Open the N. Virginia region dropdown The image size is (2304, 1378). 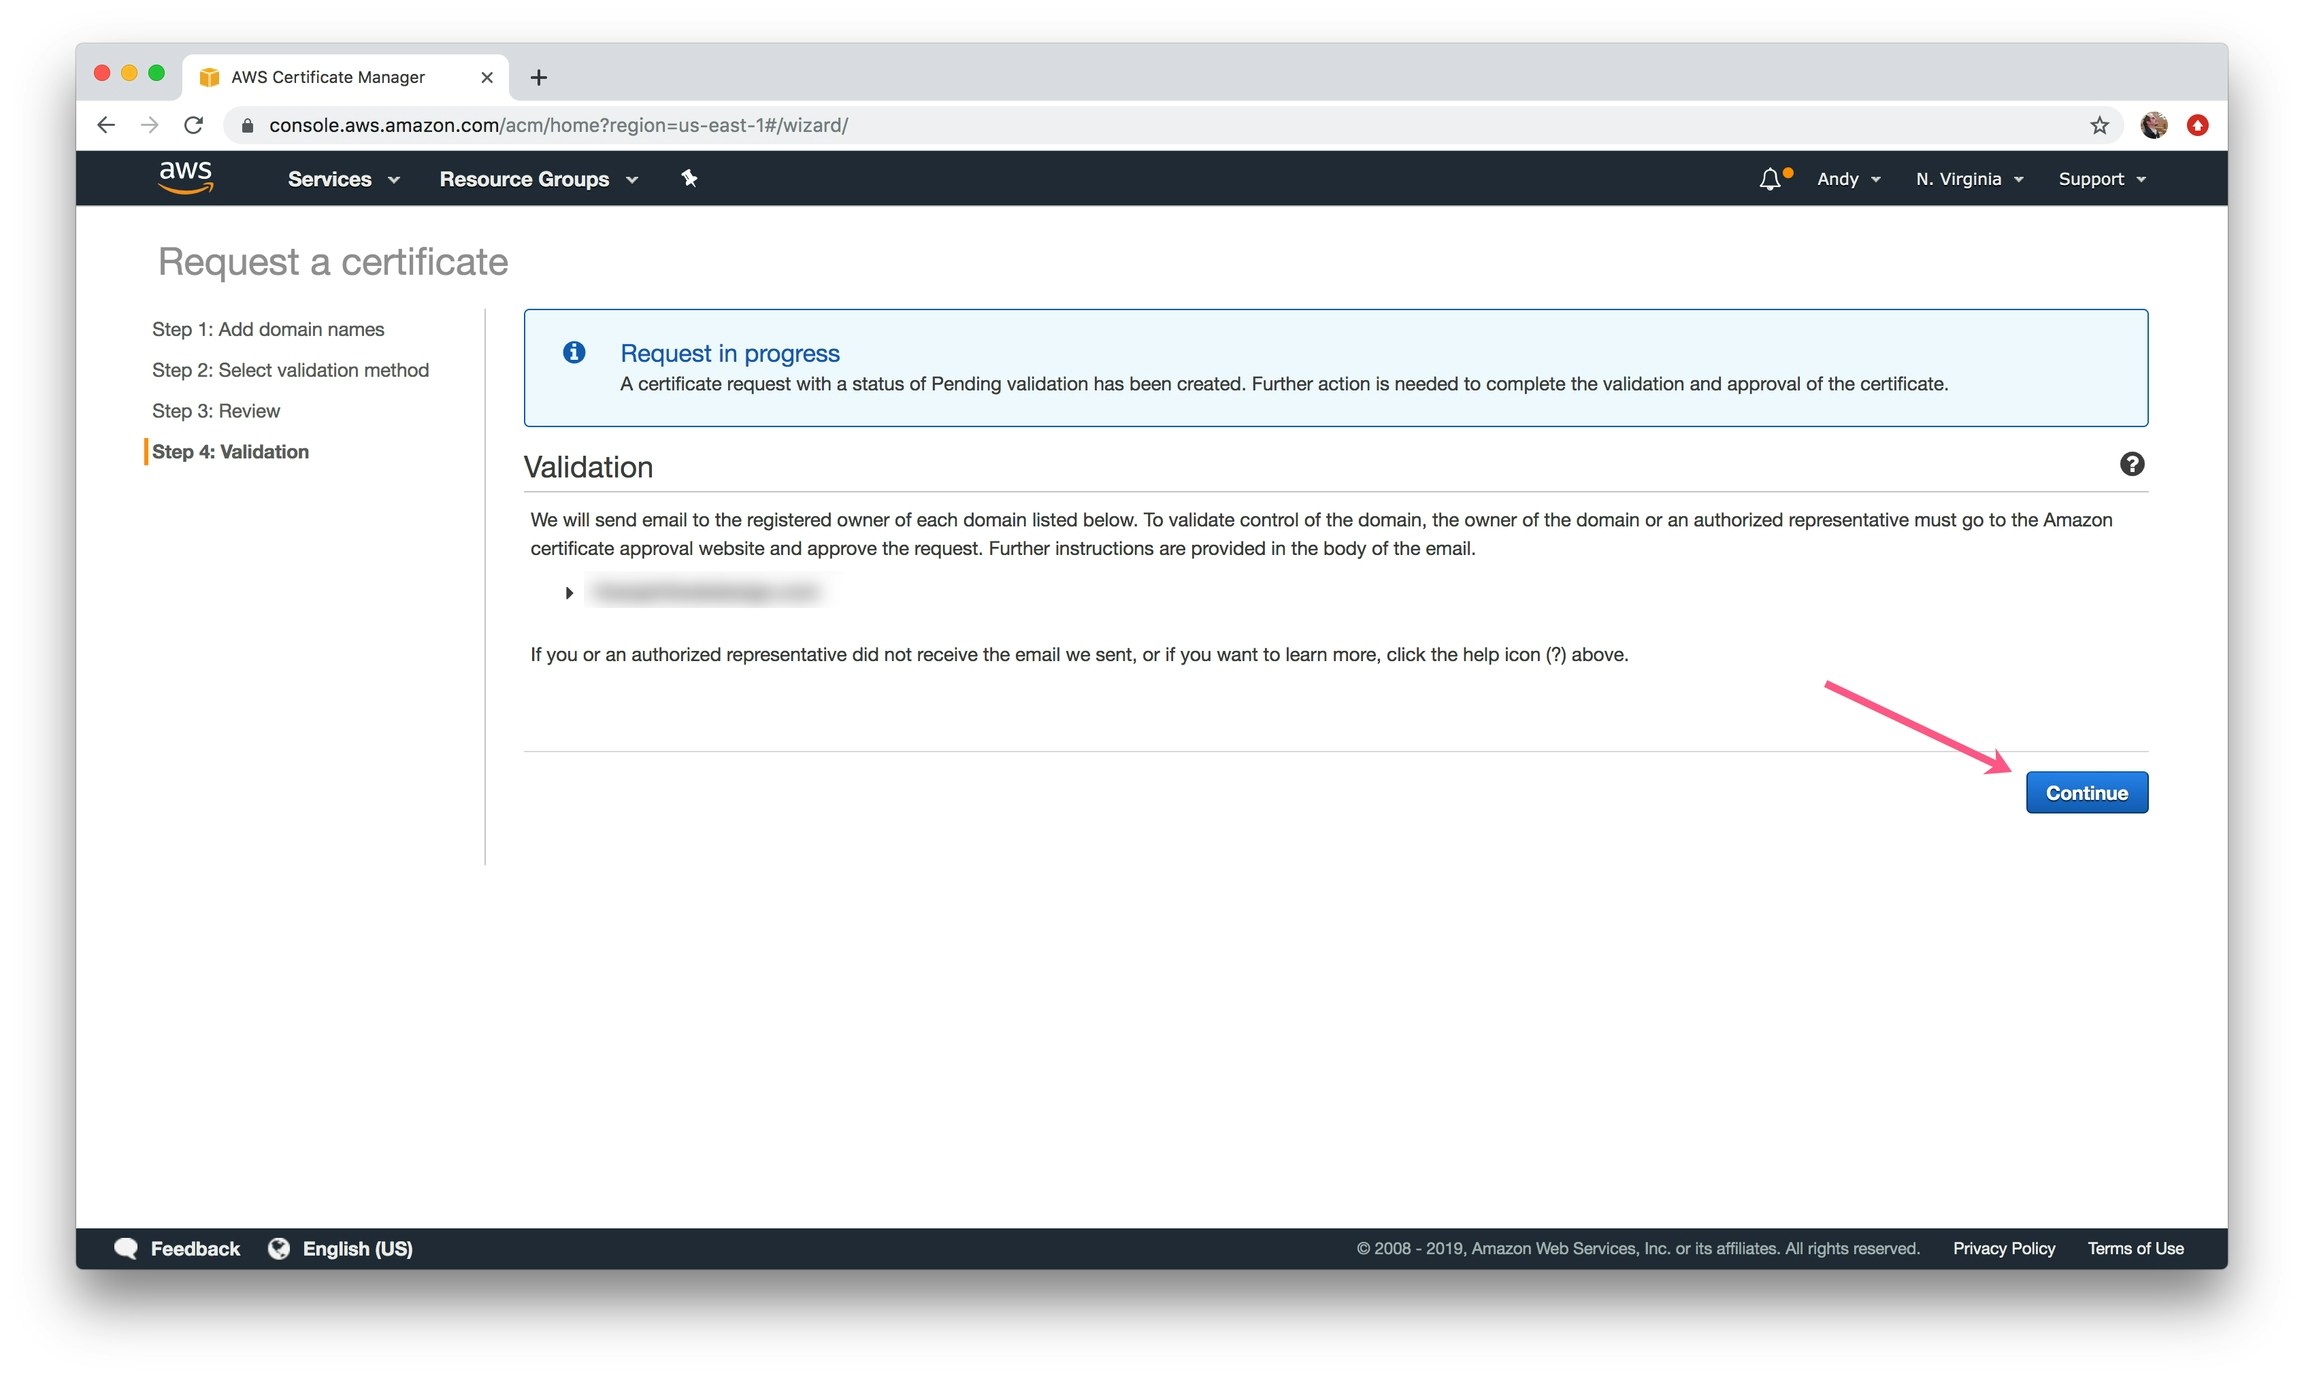(1969, 179)
